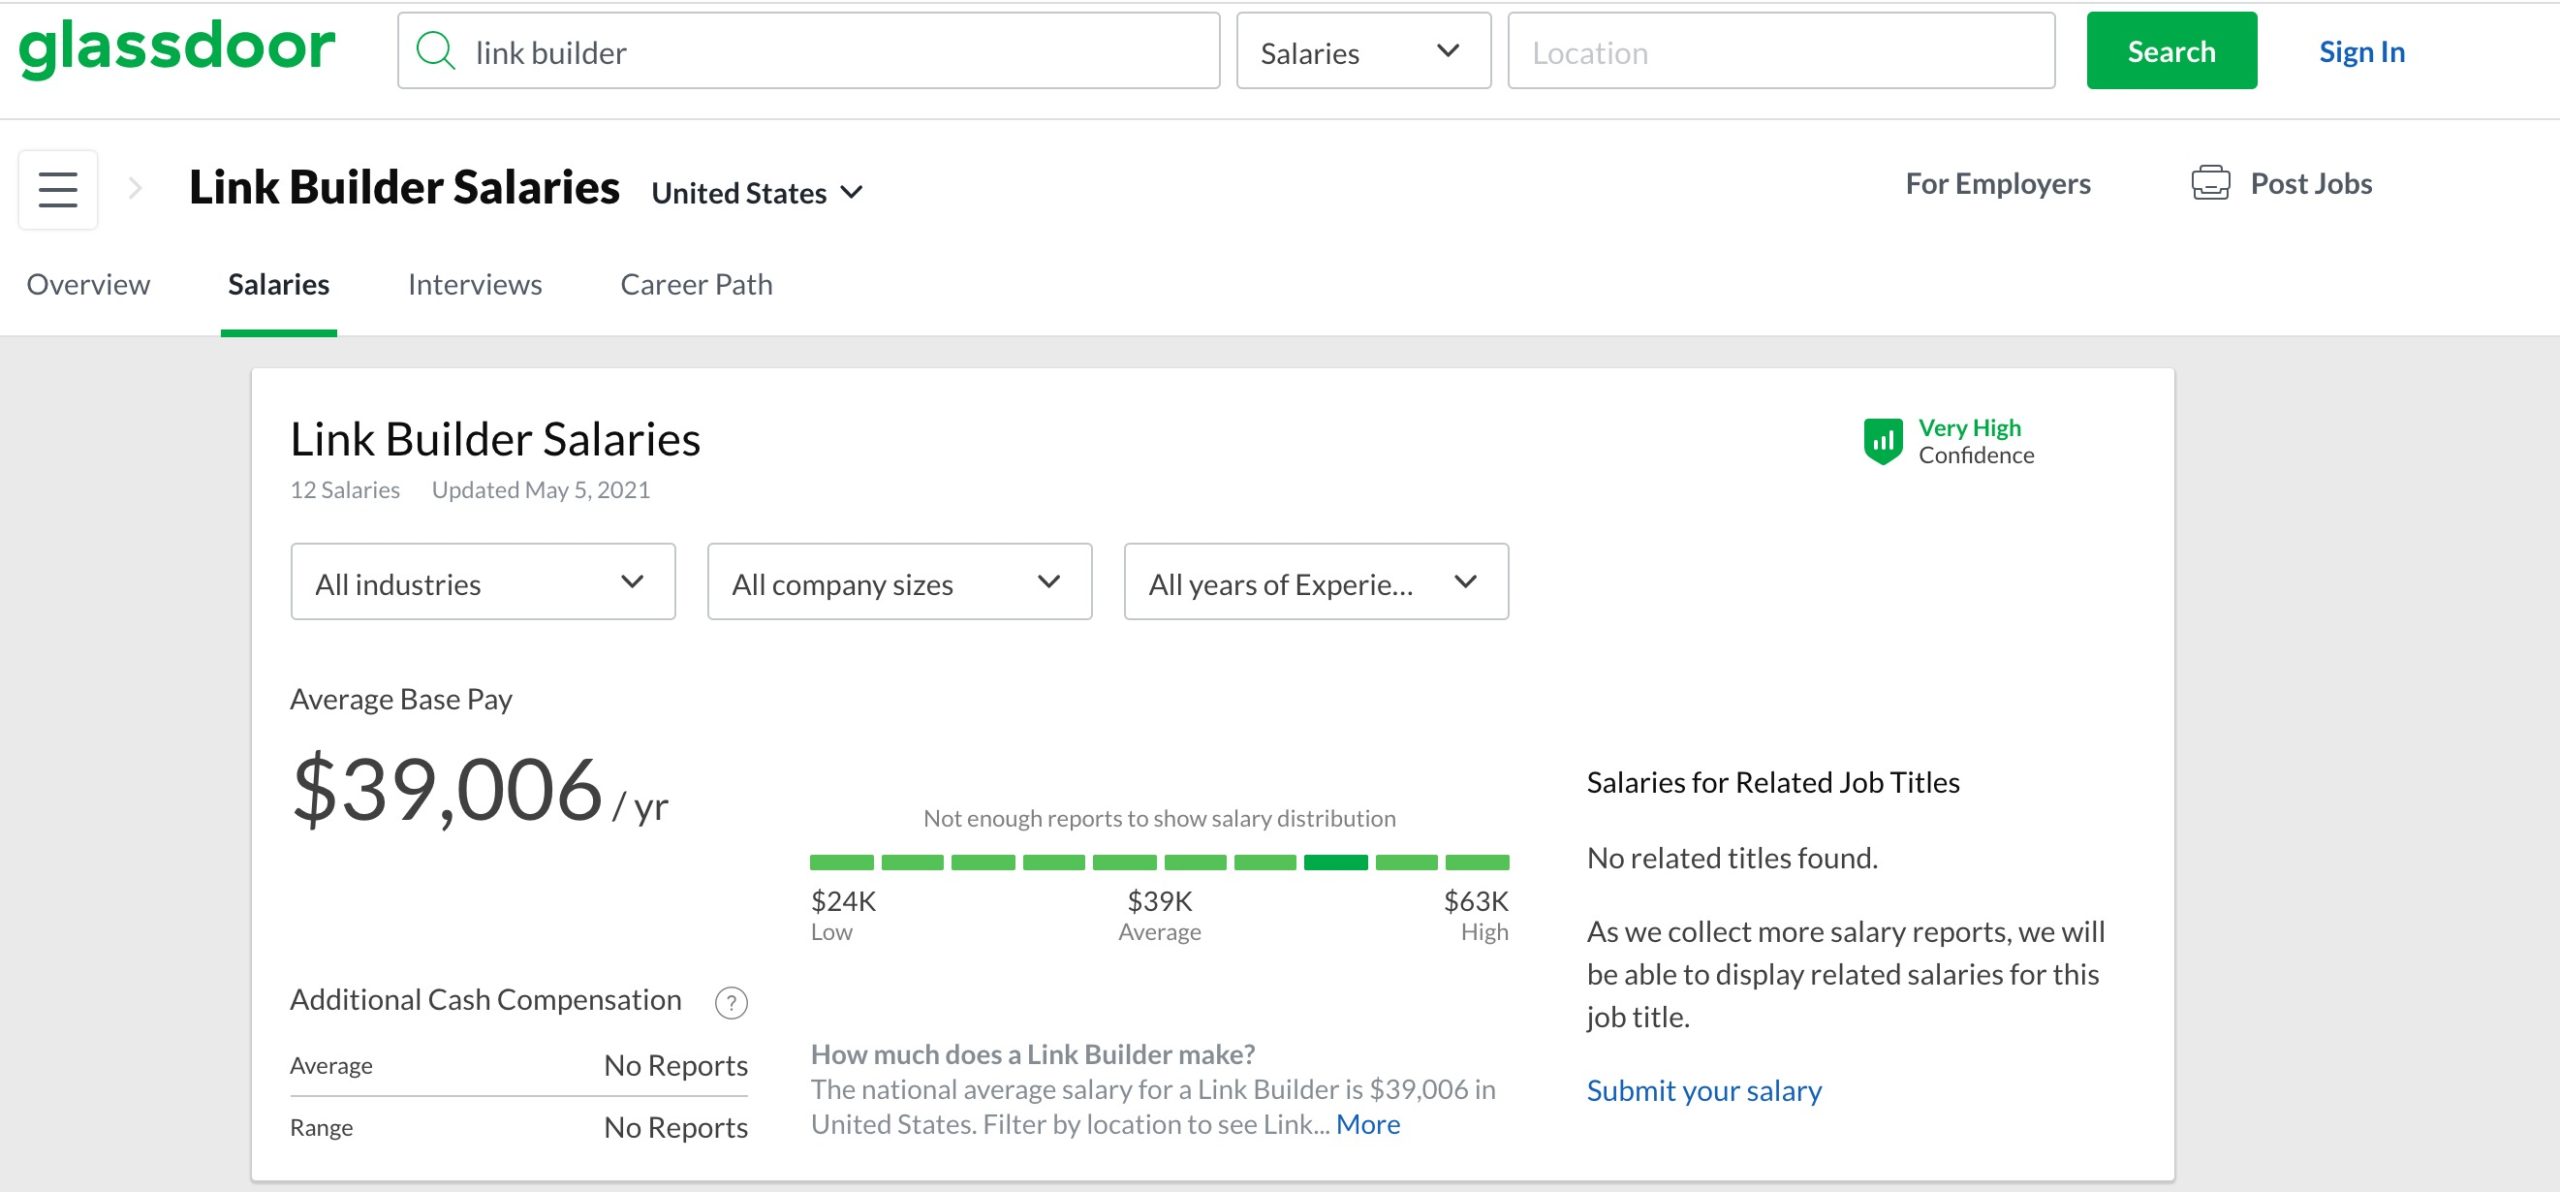The height and width of the screenshot is (1192, 2560).
Task: Click the More link in salary description
Action: tap(1368, 1124)
